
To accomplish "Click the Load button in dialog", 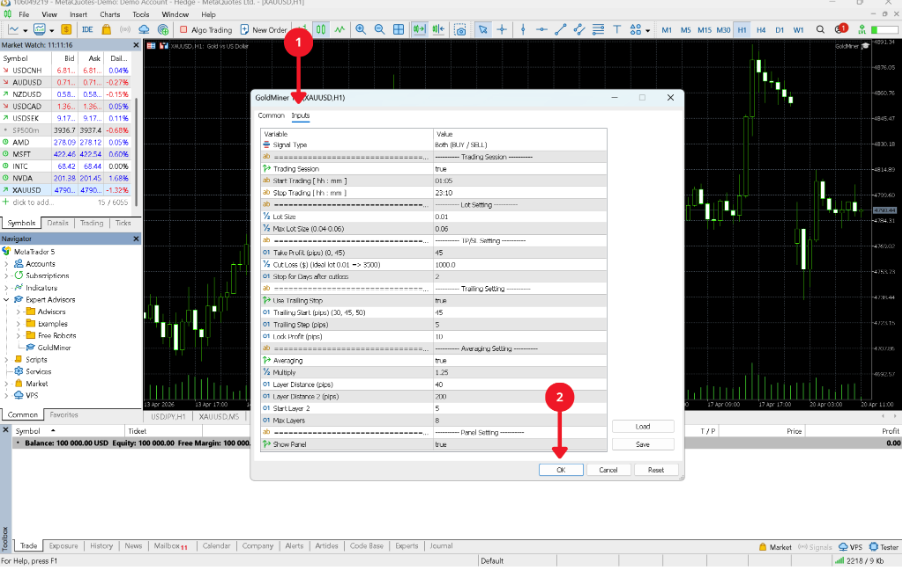I will (x=642, y=427).
